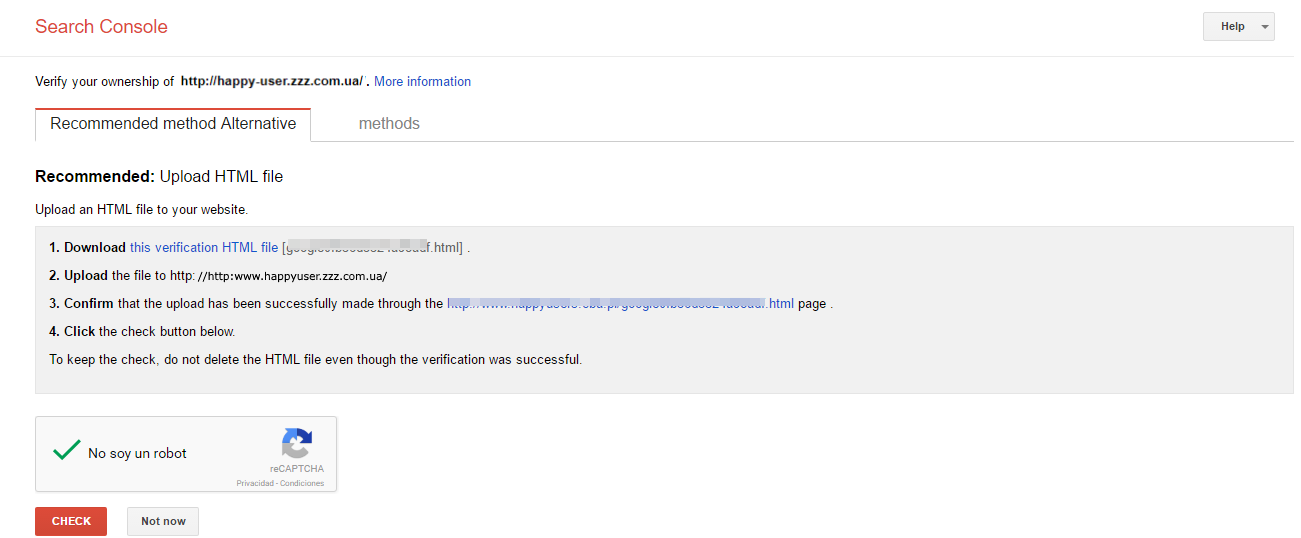The height and width of the screenshot is (538, 1301).
Task: Open the Alternative methods tab
Action: coord(389,124)
